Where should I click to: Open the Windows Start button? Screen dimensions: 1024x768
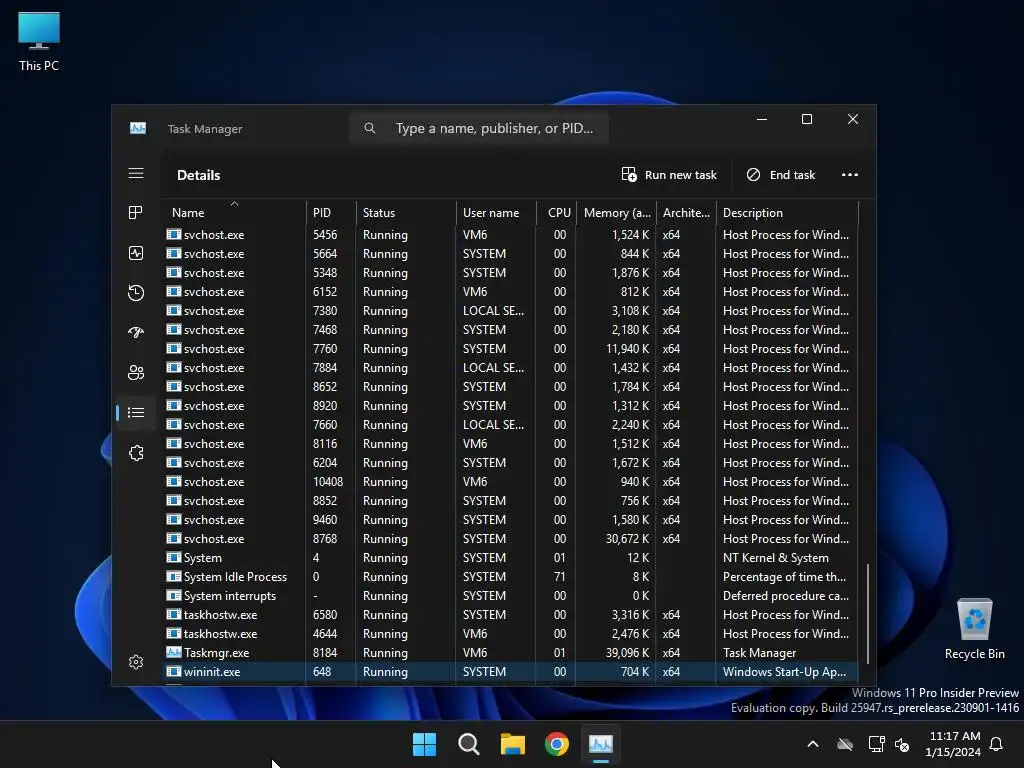pyautogui.click(x=424, y=744)
